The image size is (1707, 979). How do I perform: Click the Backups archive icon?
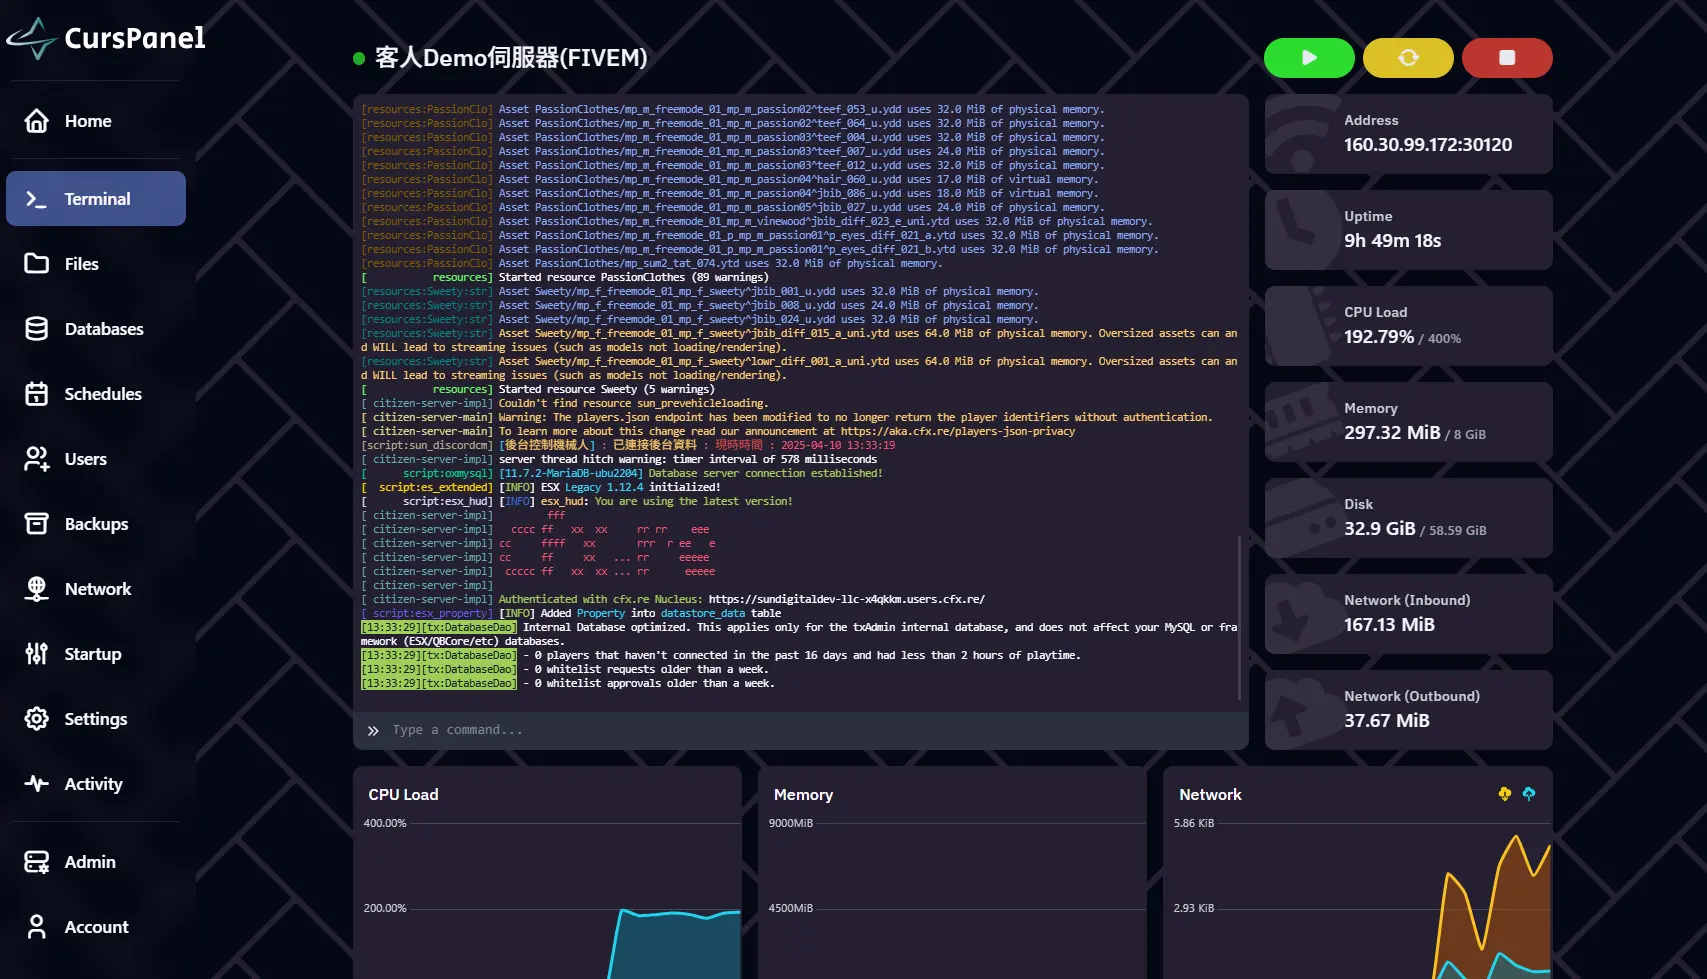coord(37,524)
